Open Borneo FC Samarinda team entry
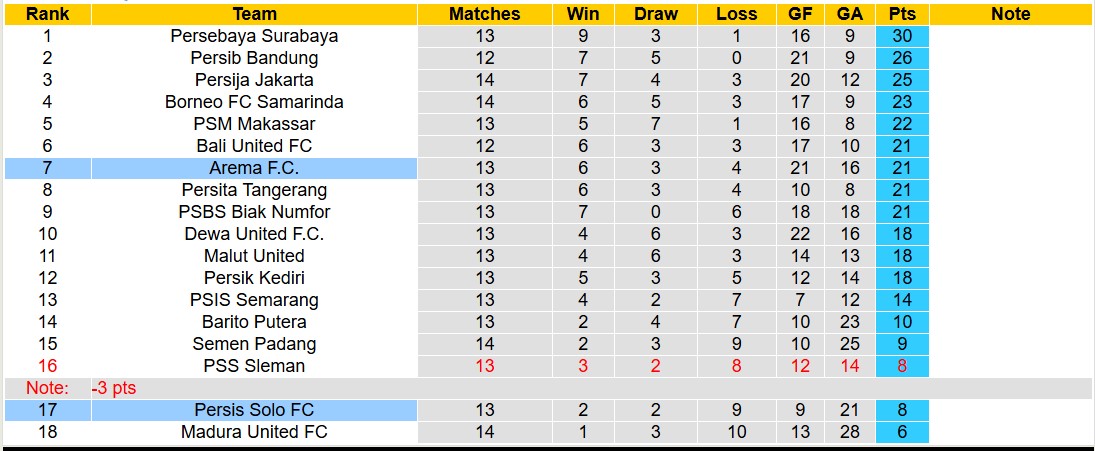The image size is (1095, 451). coord(254,102)
